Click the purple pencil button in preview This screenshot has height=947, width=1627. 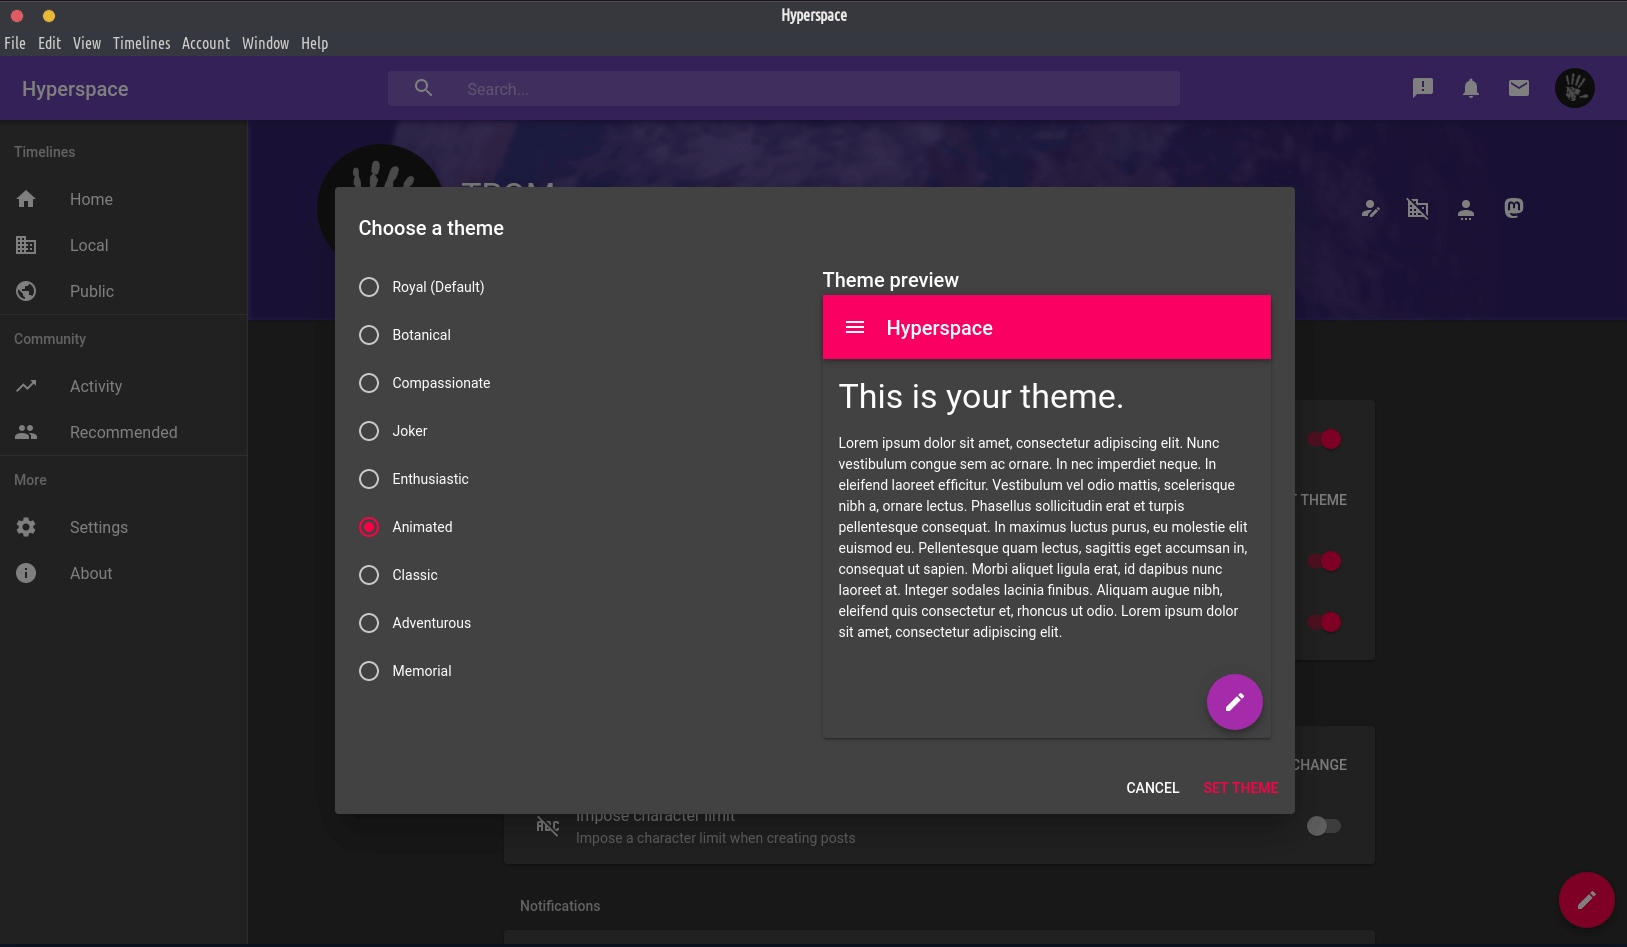(x=1234, y=702)
